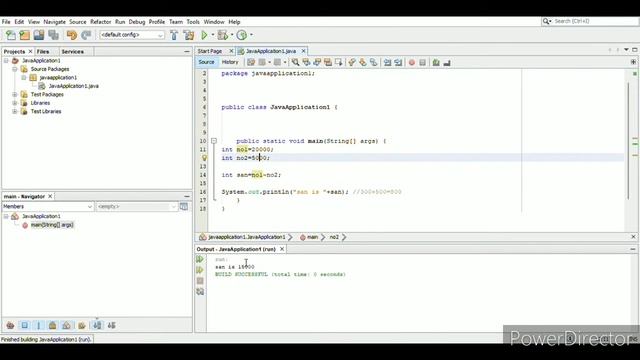Click the light bulb hint icon at line 12
This screenshot has height=360, width=640.
[x=204, y=158]
